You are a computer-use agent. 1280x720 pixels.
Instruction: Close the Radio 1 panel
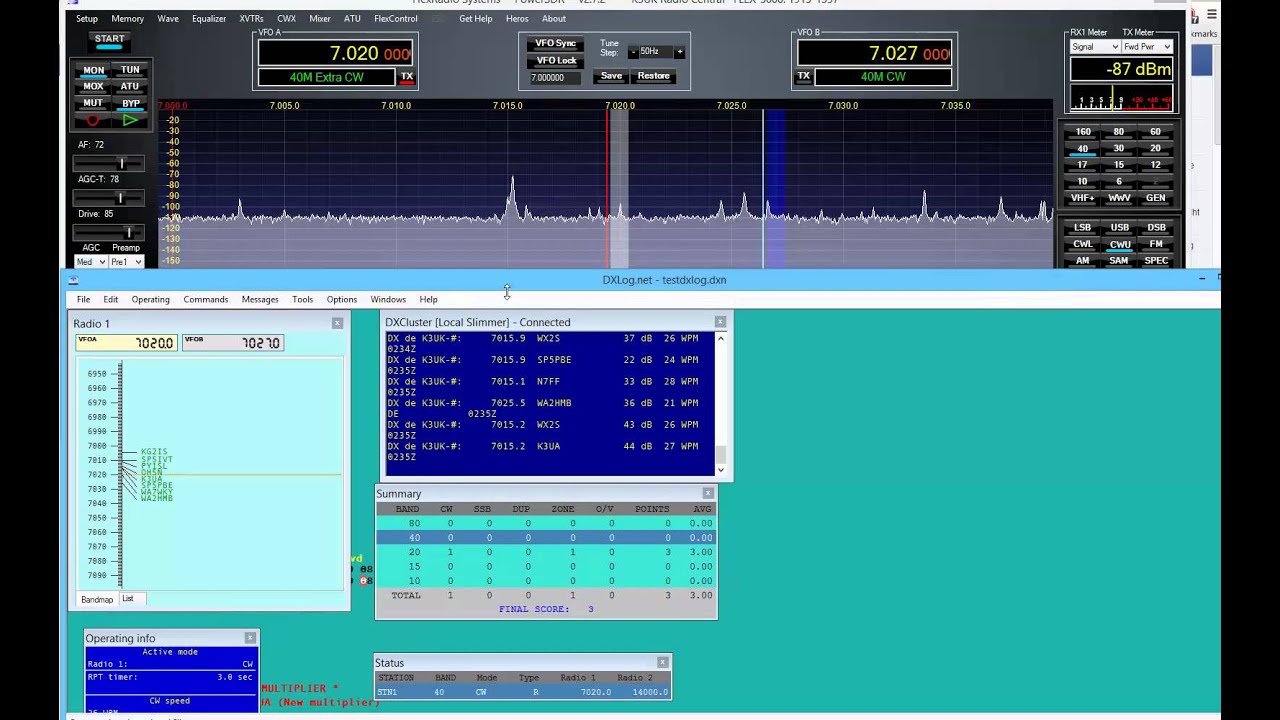click(337, 323)
